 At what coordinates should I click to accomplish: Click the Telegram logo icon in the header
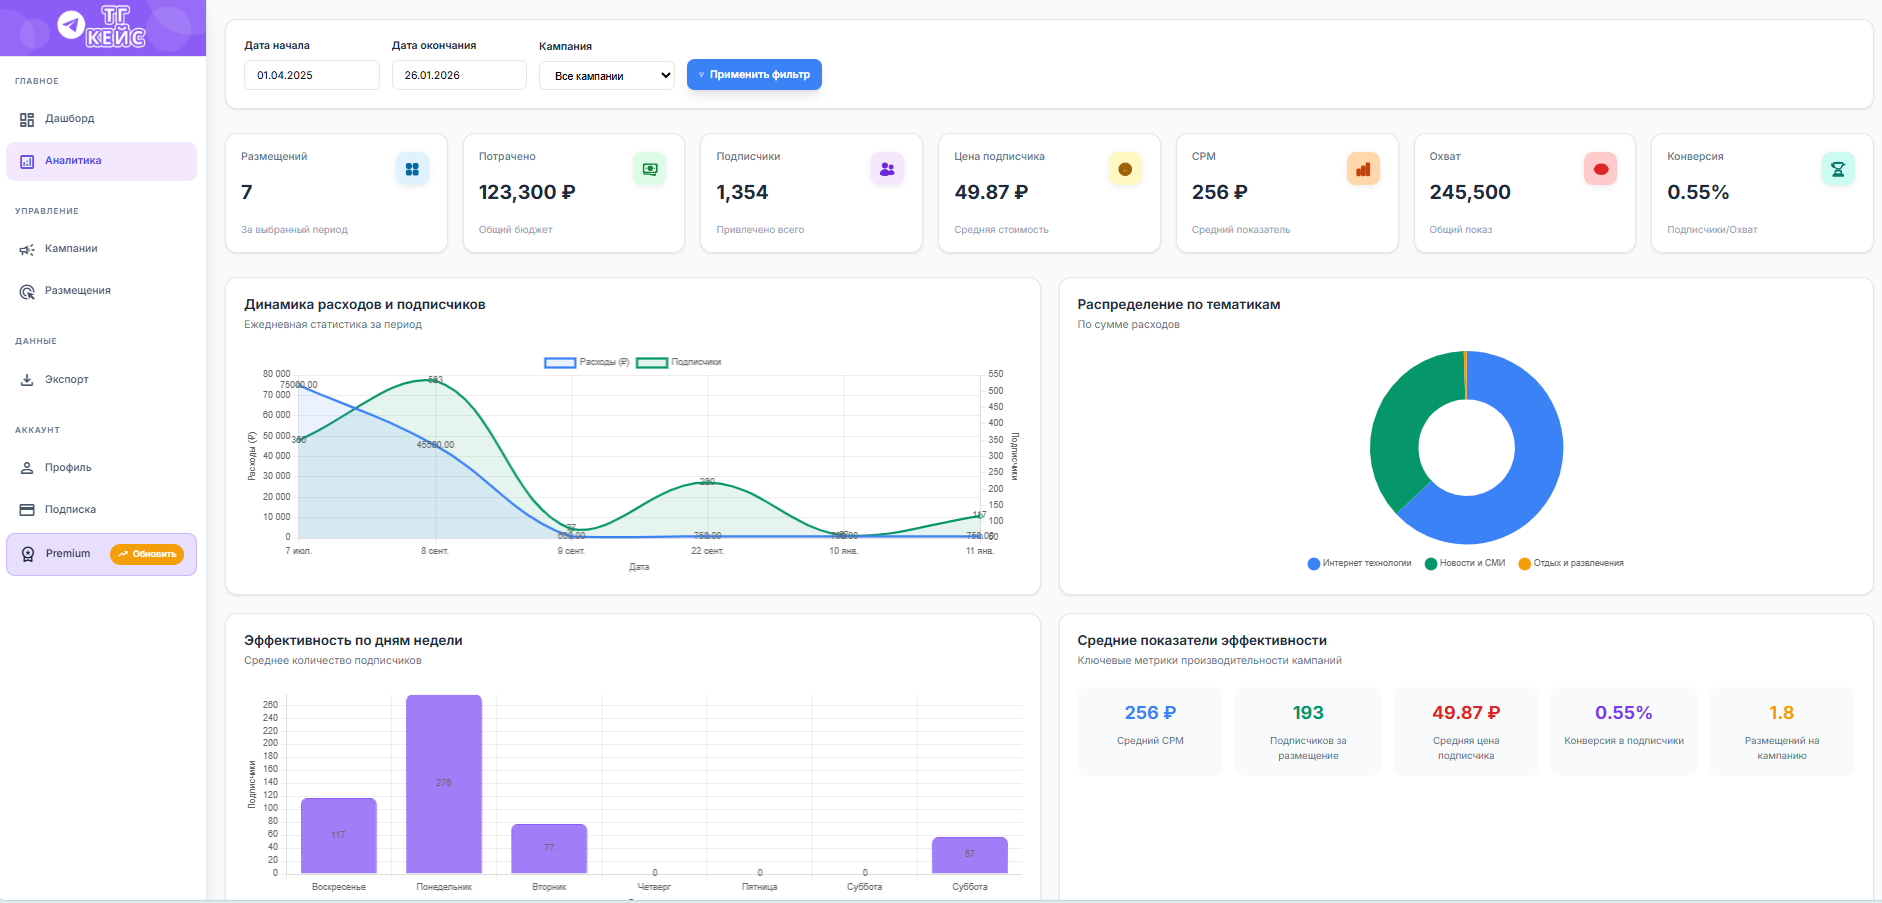pyautogui.click(x=71, y=25)
